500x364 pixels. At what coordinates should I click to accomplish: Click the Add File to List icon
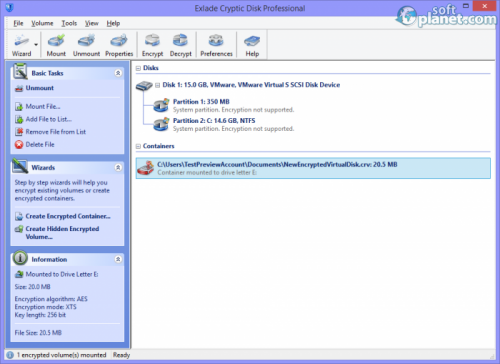[x=19, y=119]
